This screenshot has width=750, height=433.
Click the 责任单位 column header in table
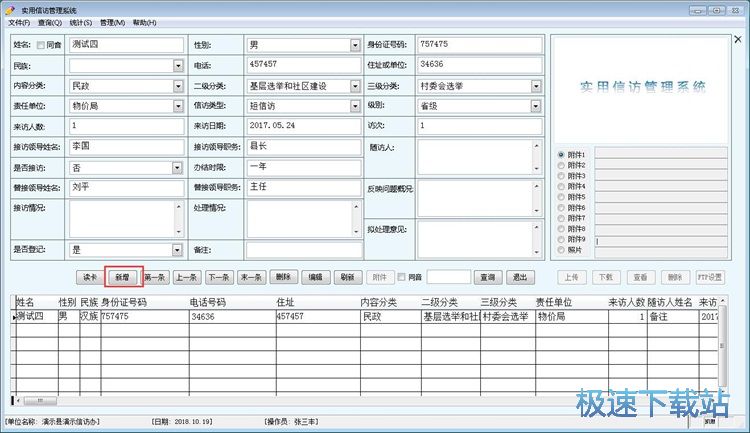tap(553, 302)
